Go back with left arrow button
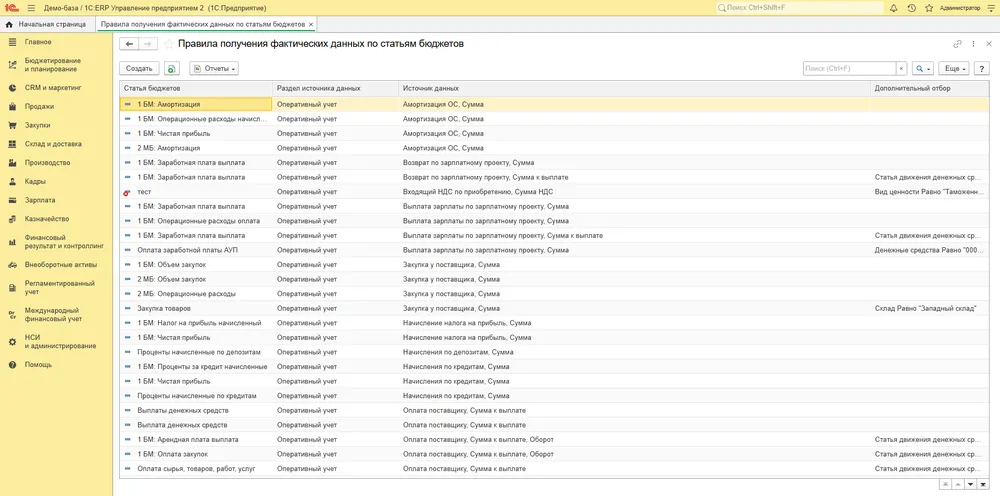The image size is (1000, 496). pyautogui.click(x=129, y=44)
